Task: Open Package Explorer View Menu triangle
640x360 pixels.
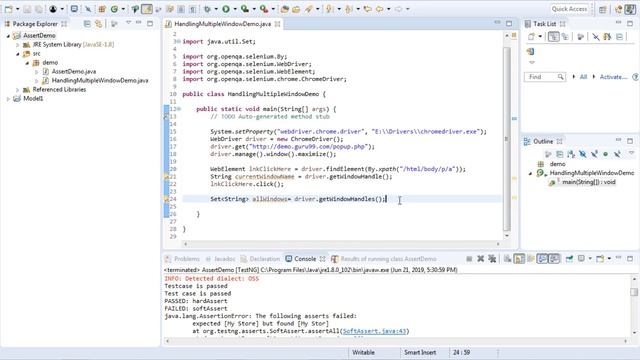Action: click(x=129, y=23)
